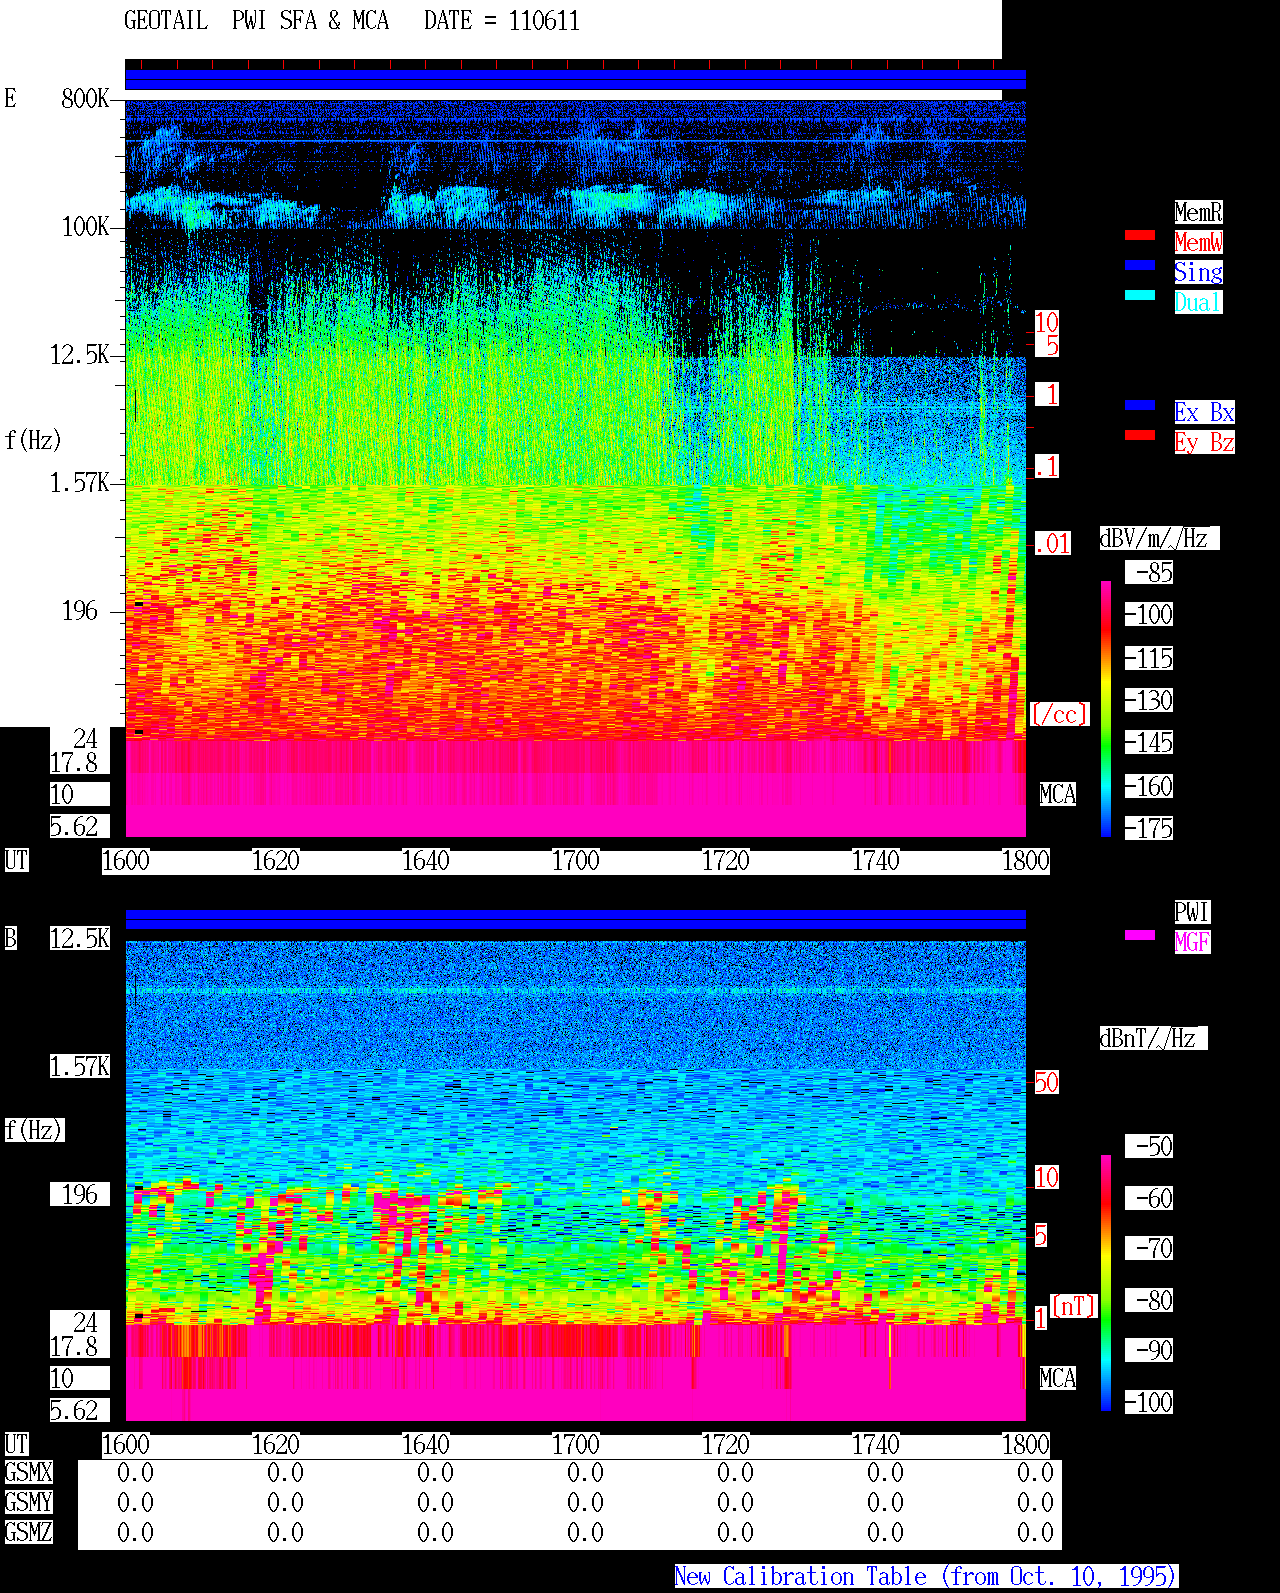This screenshot has height=1593, width=1280.
Task: Click the red Ey Bz swatch
Action: tap(1140, 436)
